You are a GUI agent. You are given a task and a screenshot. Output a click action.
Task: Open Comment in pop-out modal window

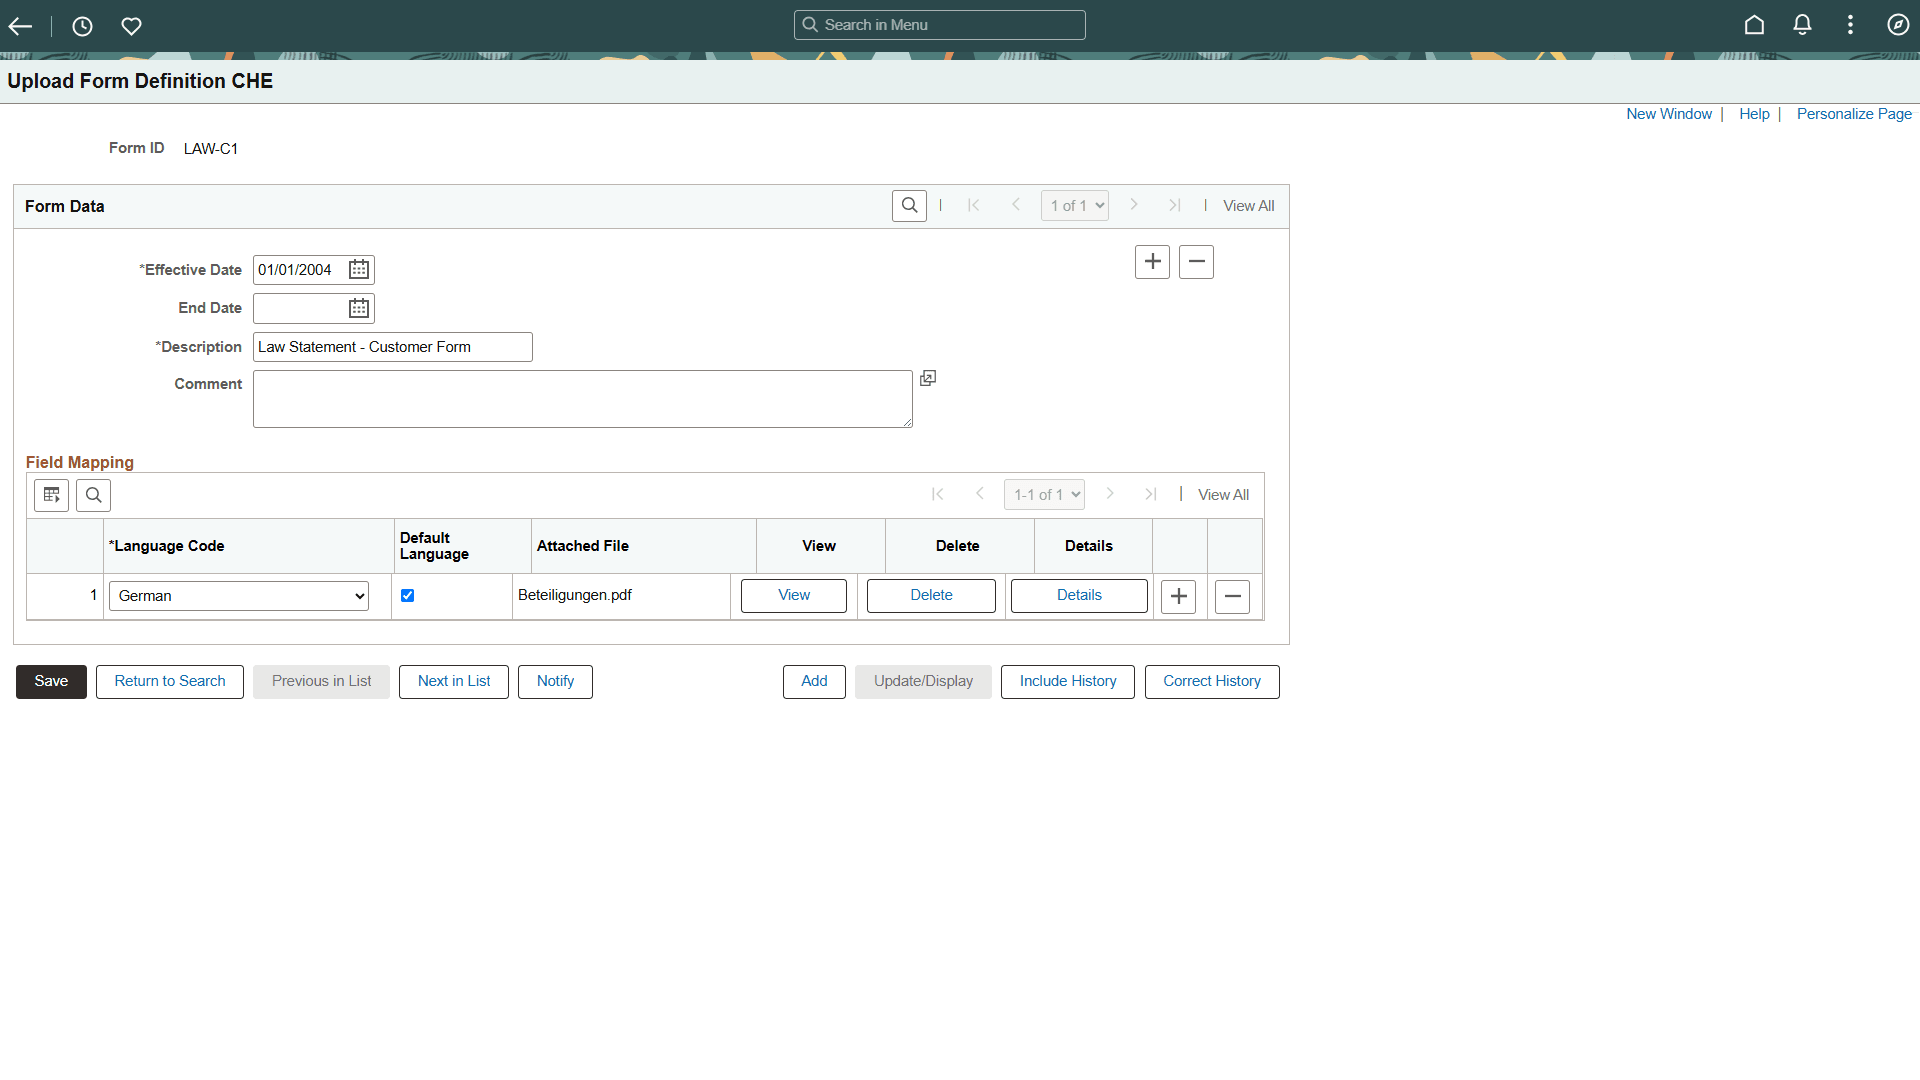[x=928, y=378]
